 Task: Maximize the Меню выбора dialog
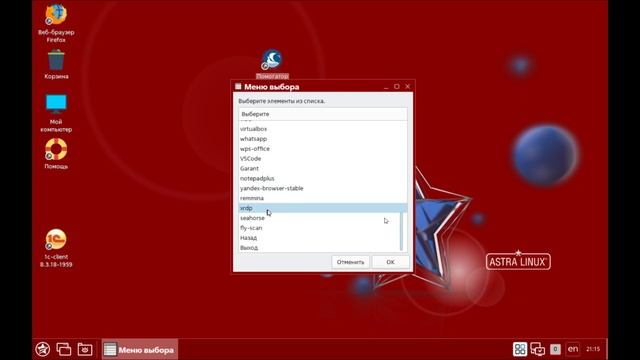(397, 87)
